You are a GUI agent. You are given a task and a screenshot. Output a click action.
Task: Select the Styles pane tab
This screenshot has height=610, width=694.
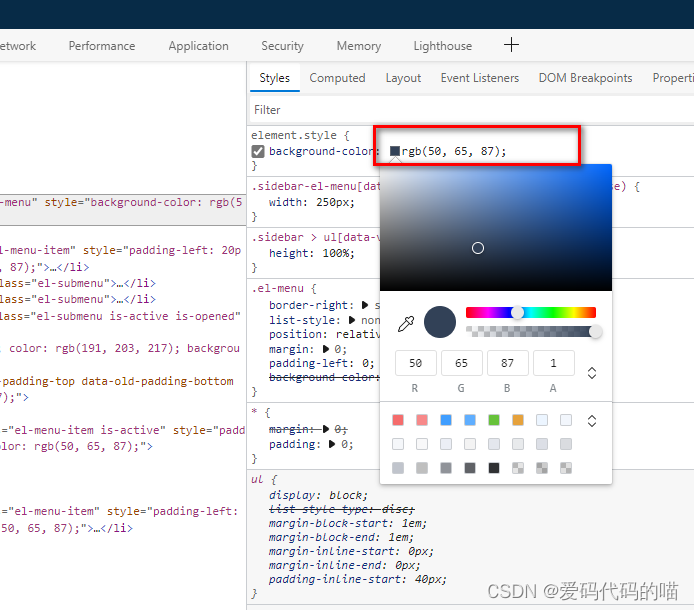(274, 78)
